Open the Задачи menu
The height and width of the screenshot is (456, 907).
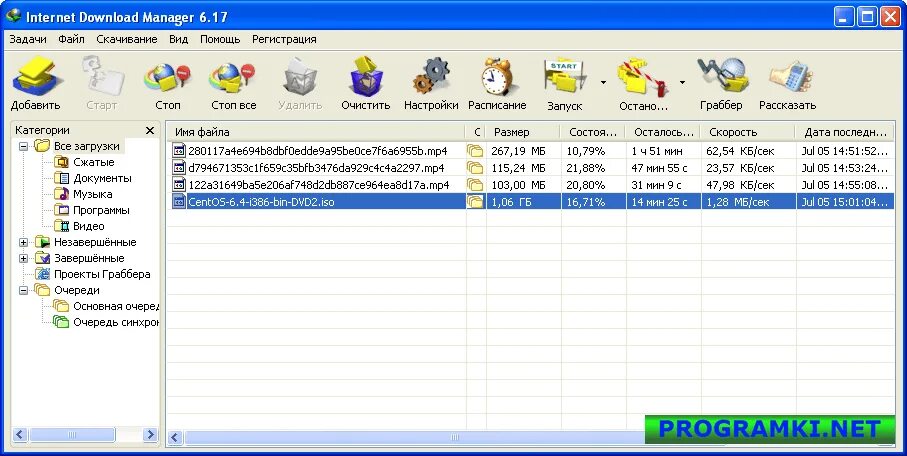click(x=28, y=39)
